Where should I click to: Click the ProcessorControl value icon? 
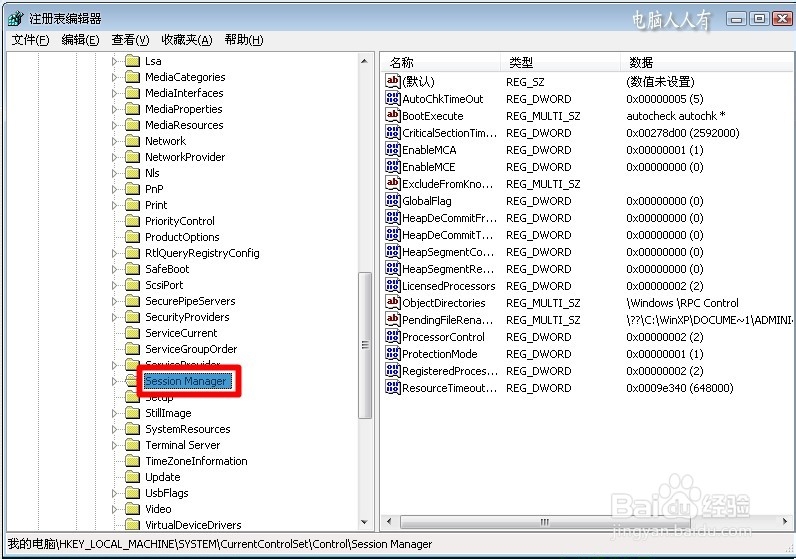point(393,337)
